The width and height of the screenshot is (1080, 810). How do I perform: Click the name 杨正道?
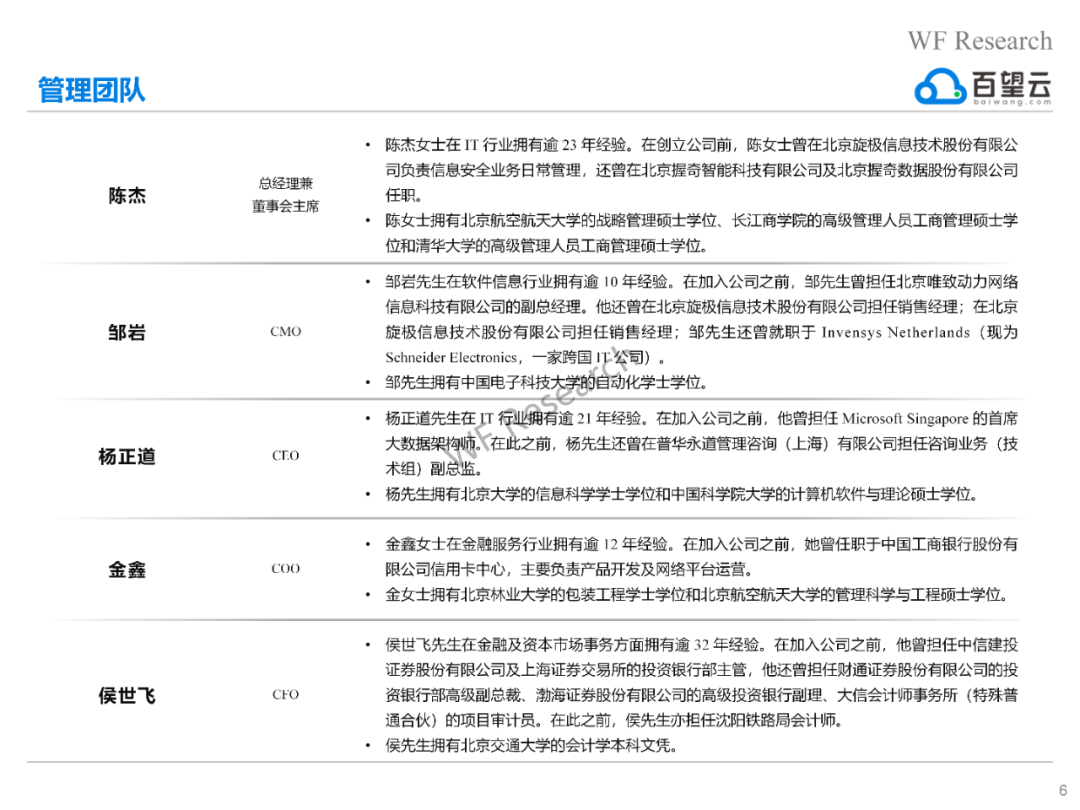click(127, 457)
